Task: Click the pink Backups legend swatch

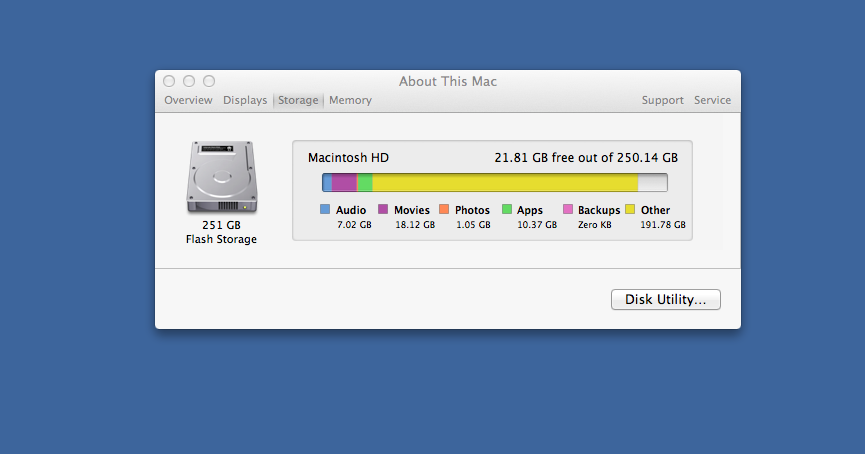Action: [x=568, y=209]
